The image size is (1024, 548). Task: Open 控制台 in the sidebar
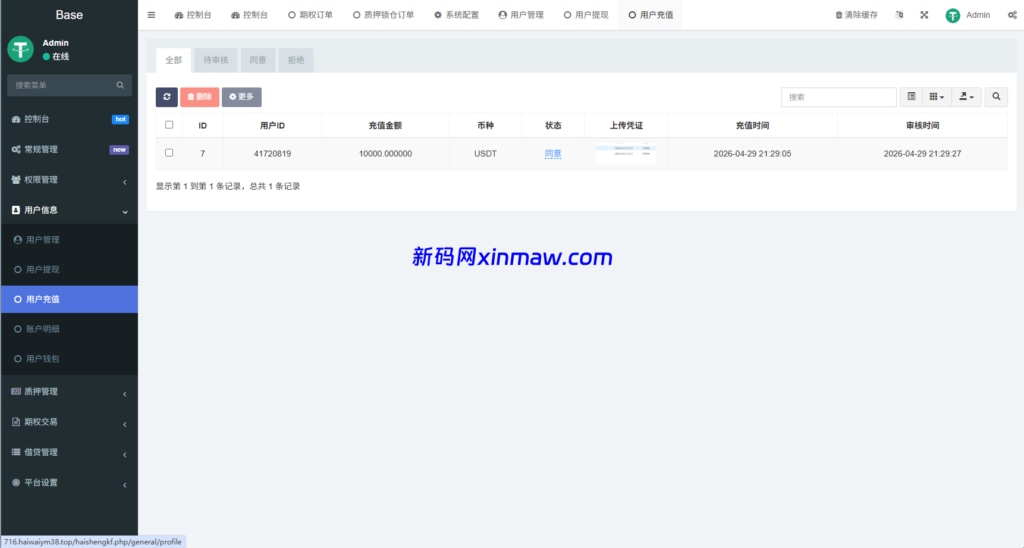[69, 119]
